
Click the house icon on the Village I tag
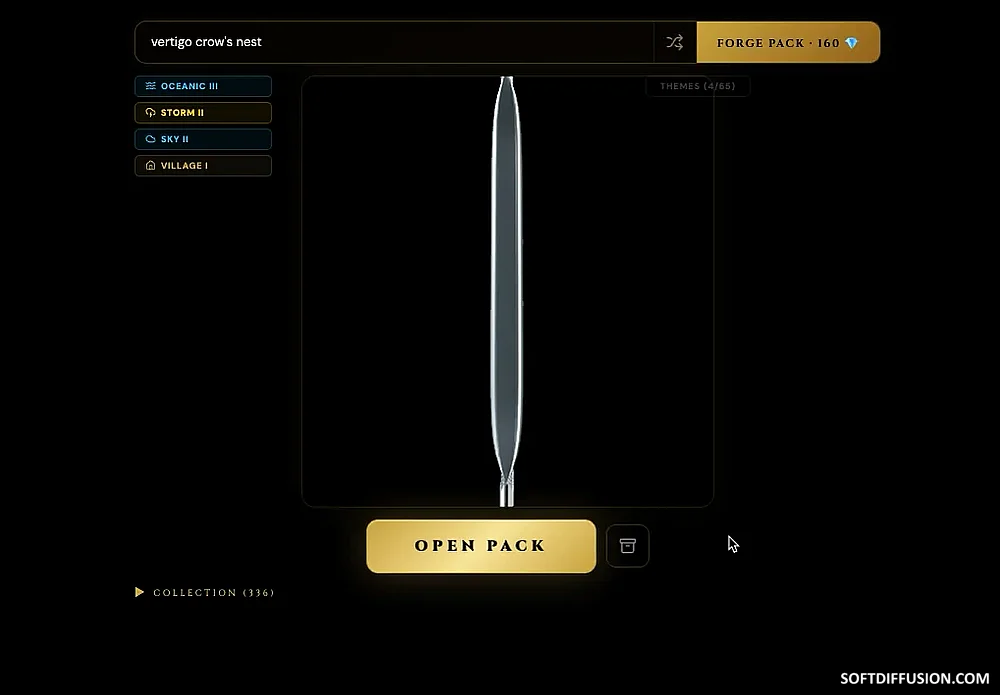coord(151,166)
